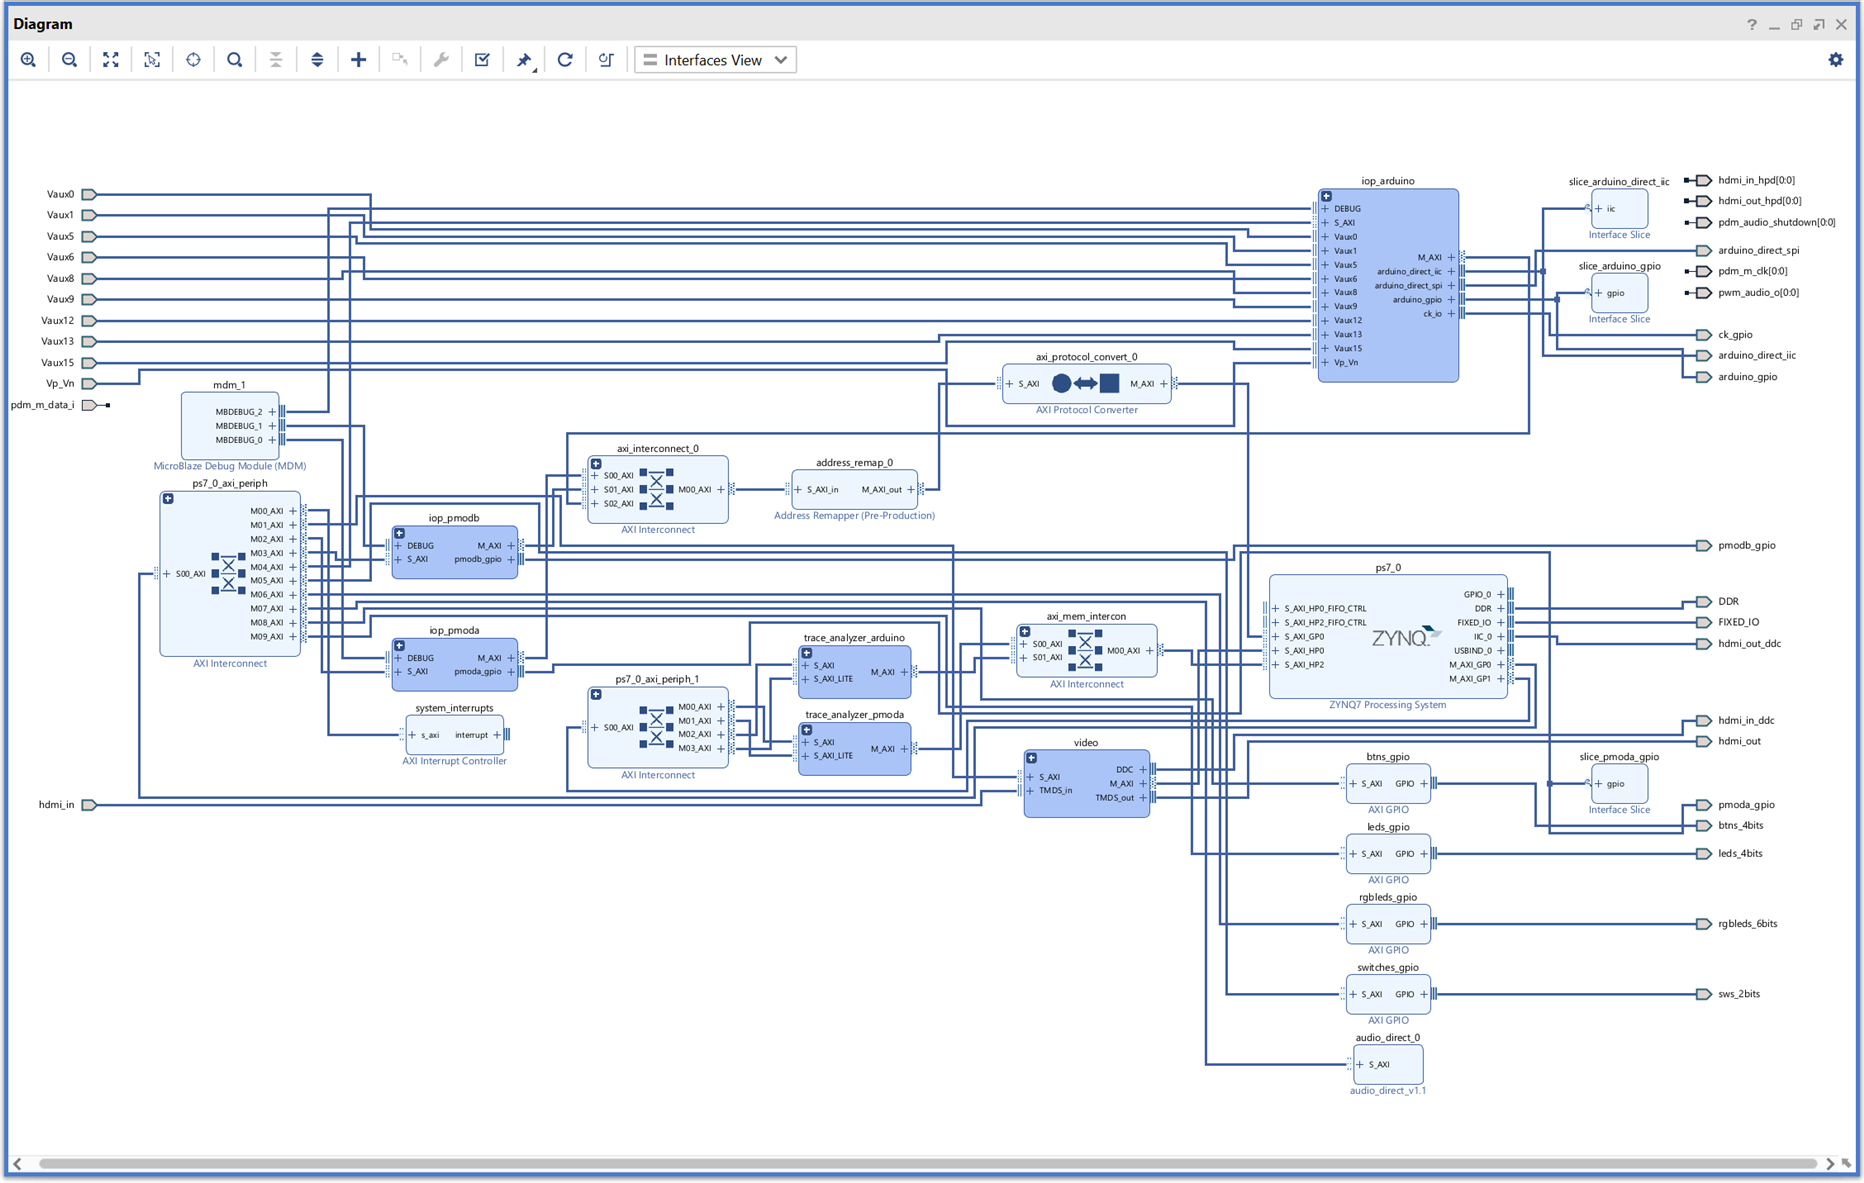The height and width of the screenshot is (1183, 1864).
Task: Select the leds_gpio AXI GPIO block
Action: 1388,854
